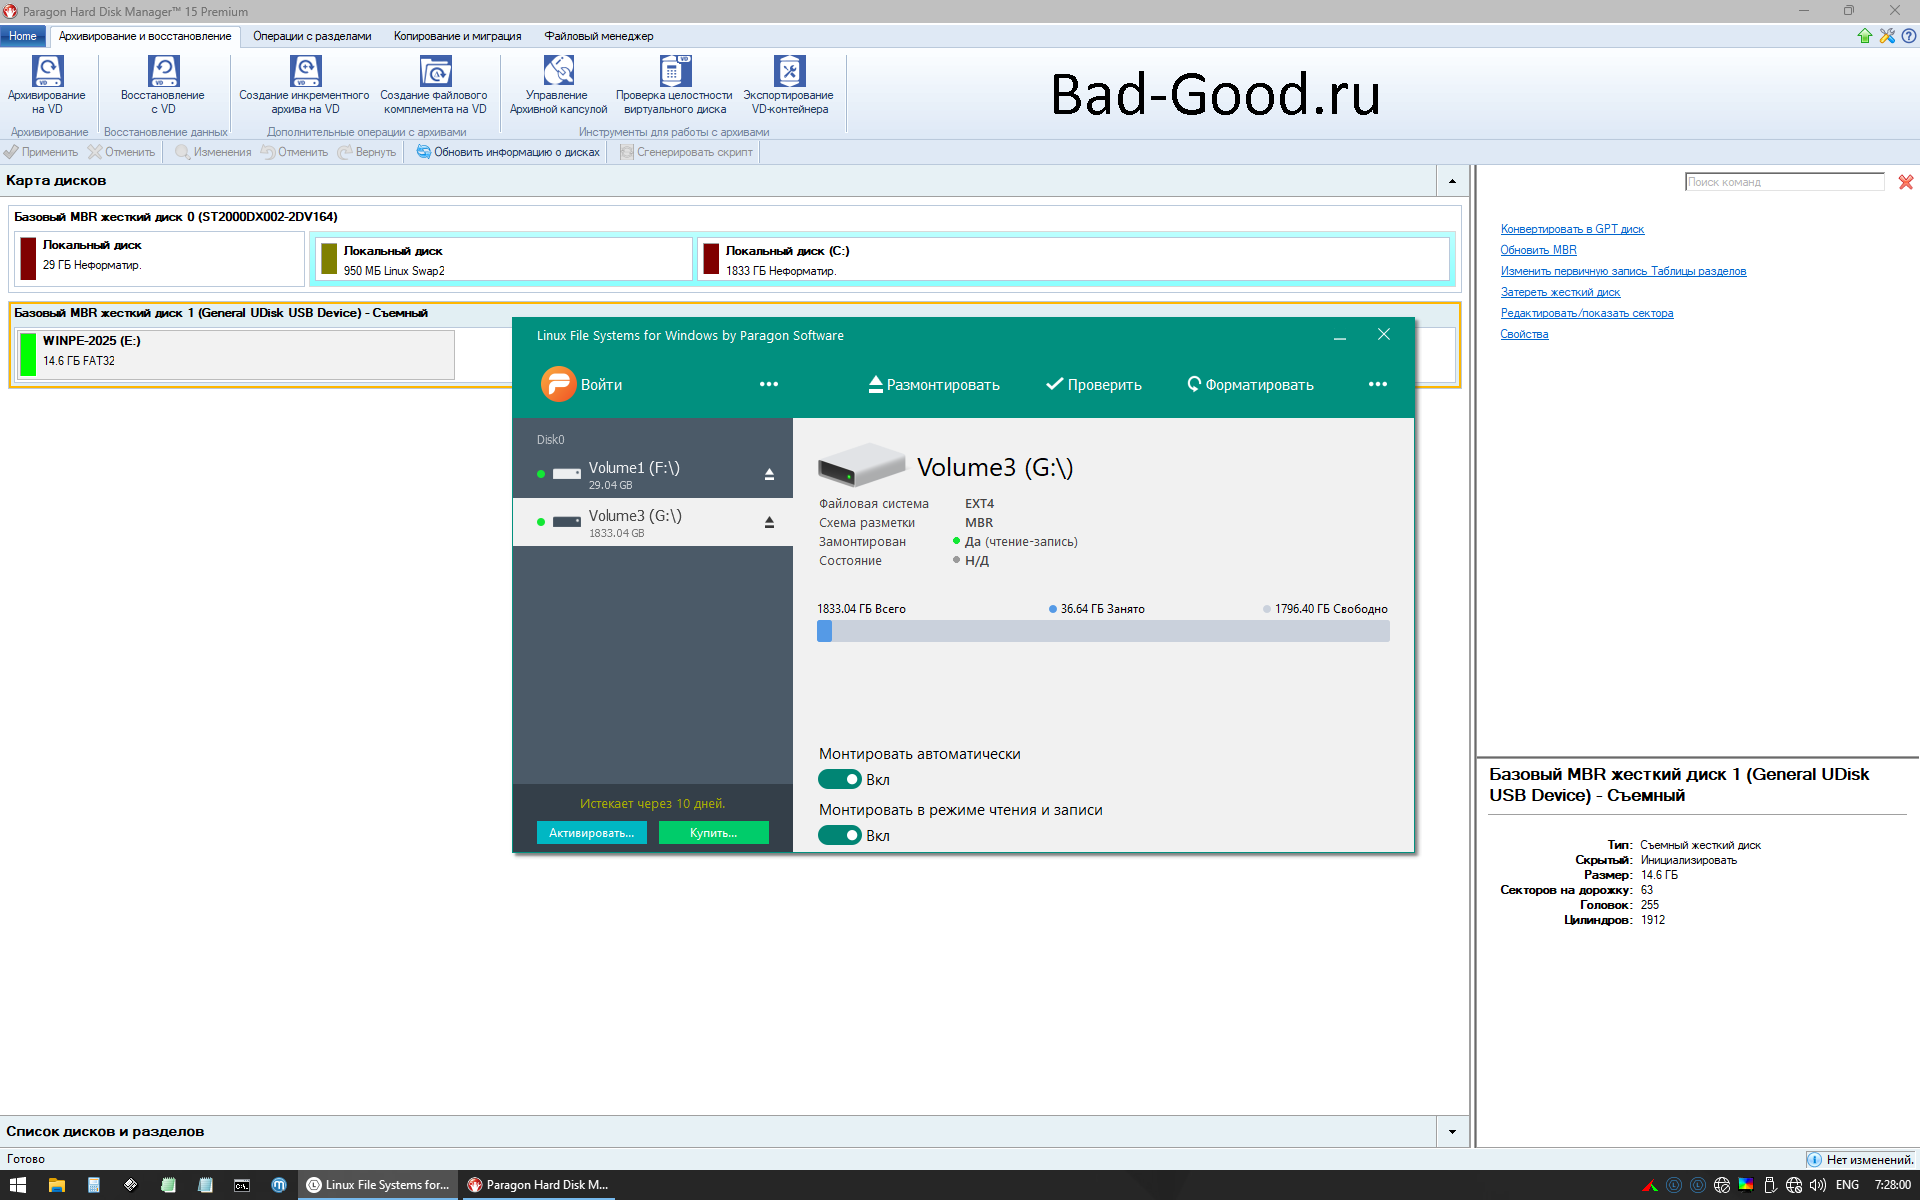The image size is (1920, 1200).
Task: Click Войти sign-in label
Action: pyautogui.click(x=601, y=385)
